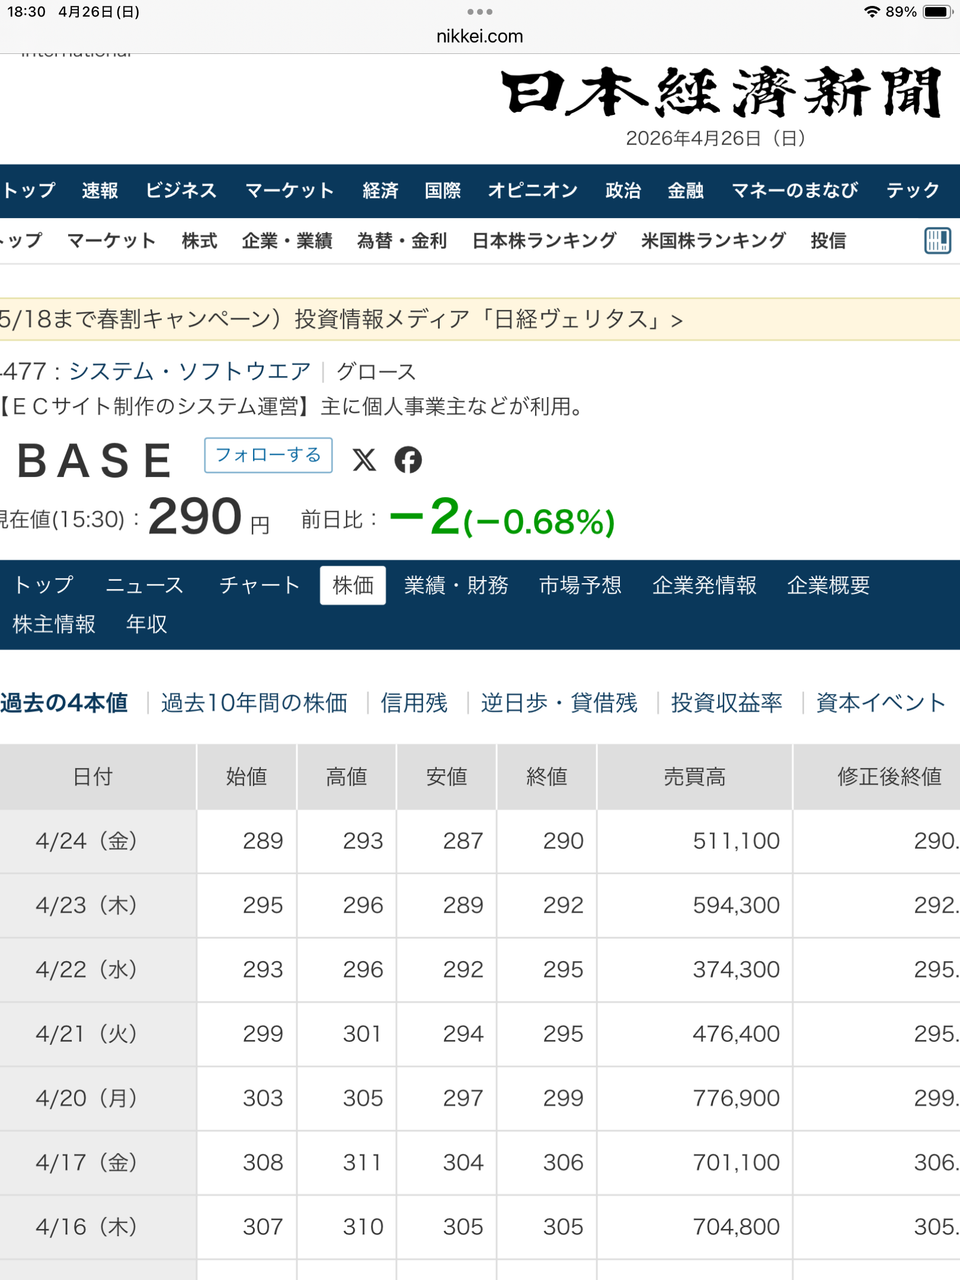Screen dimensions: 960x1280
Task: Switch to 企業発情報 tab
Action: (704, 585)
